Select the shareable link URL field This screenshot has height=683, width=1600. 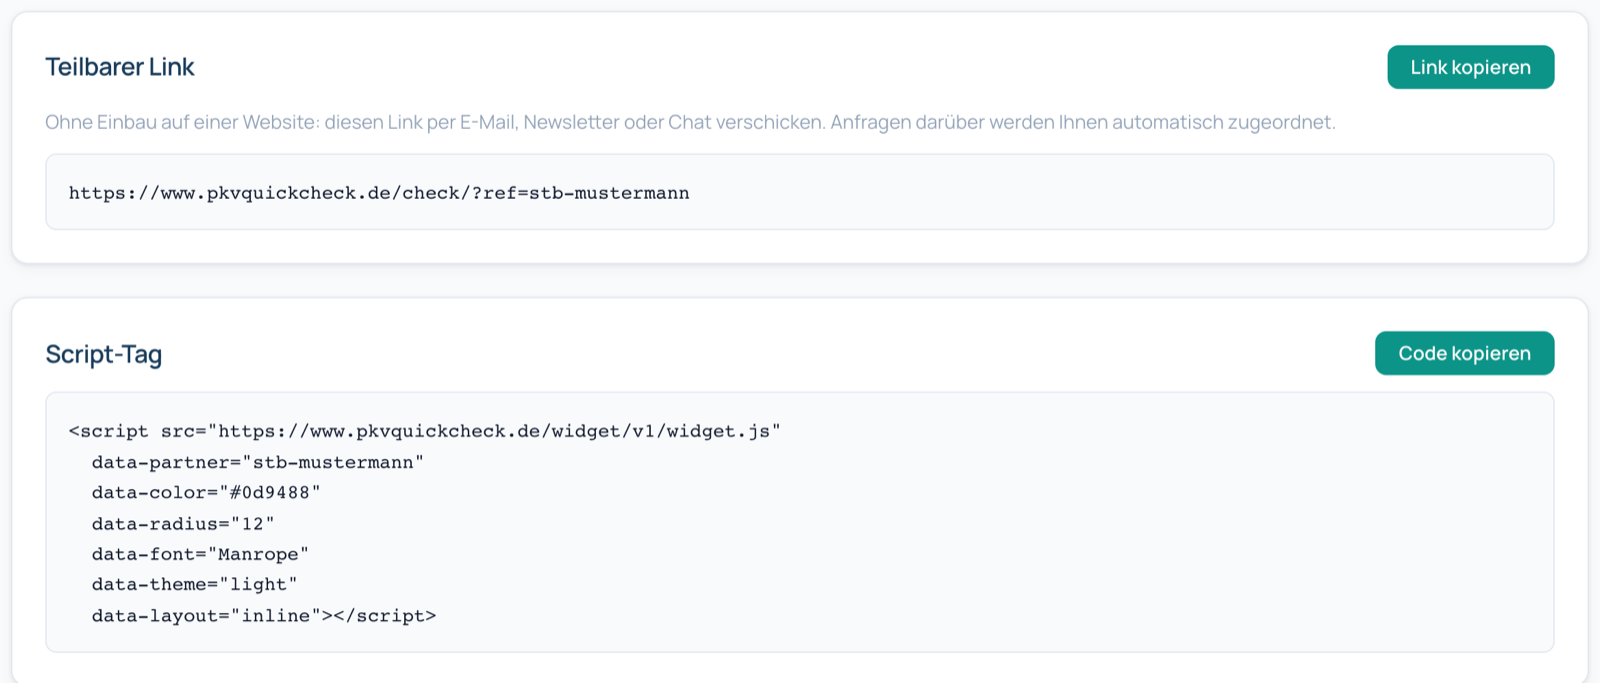[x=799, y=192]
